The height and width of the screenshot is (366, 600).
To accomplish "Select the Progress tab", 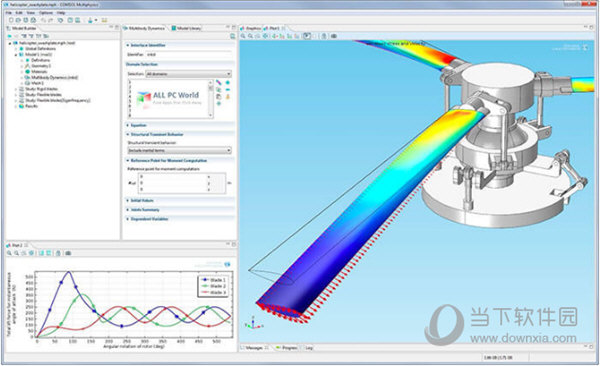I will [287, 348].
